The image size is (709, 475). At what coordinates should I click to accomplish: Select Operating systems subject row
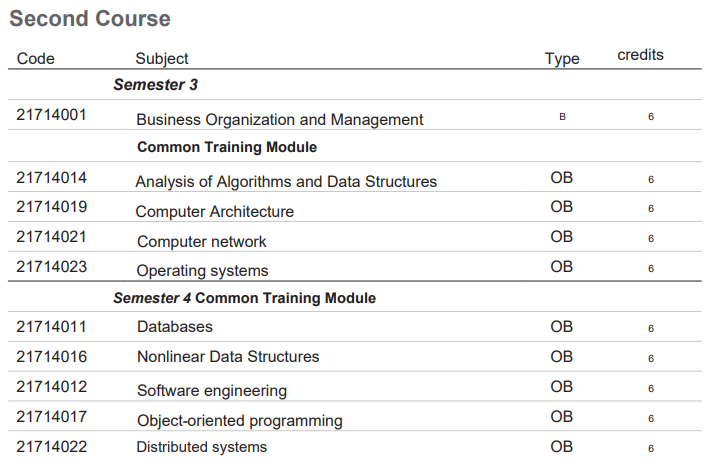pos(354,266)
